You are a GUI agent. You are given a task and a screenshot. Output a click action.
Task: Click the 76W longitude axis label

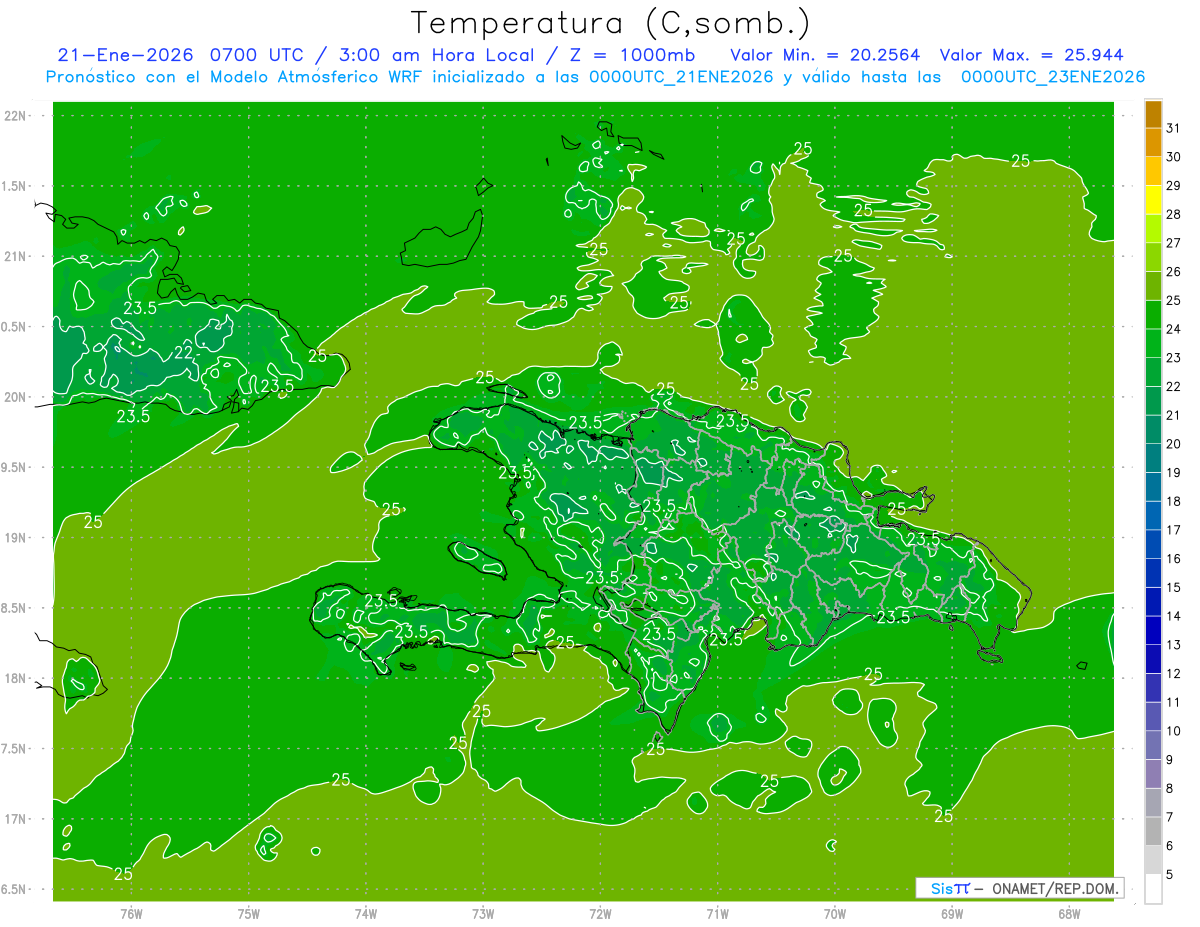(x=131, y=913)
